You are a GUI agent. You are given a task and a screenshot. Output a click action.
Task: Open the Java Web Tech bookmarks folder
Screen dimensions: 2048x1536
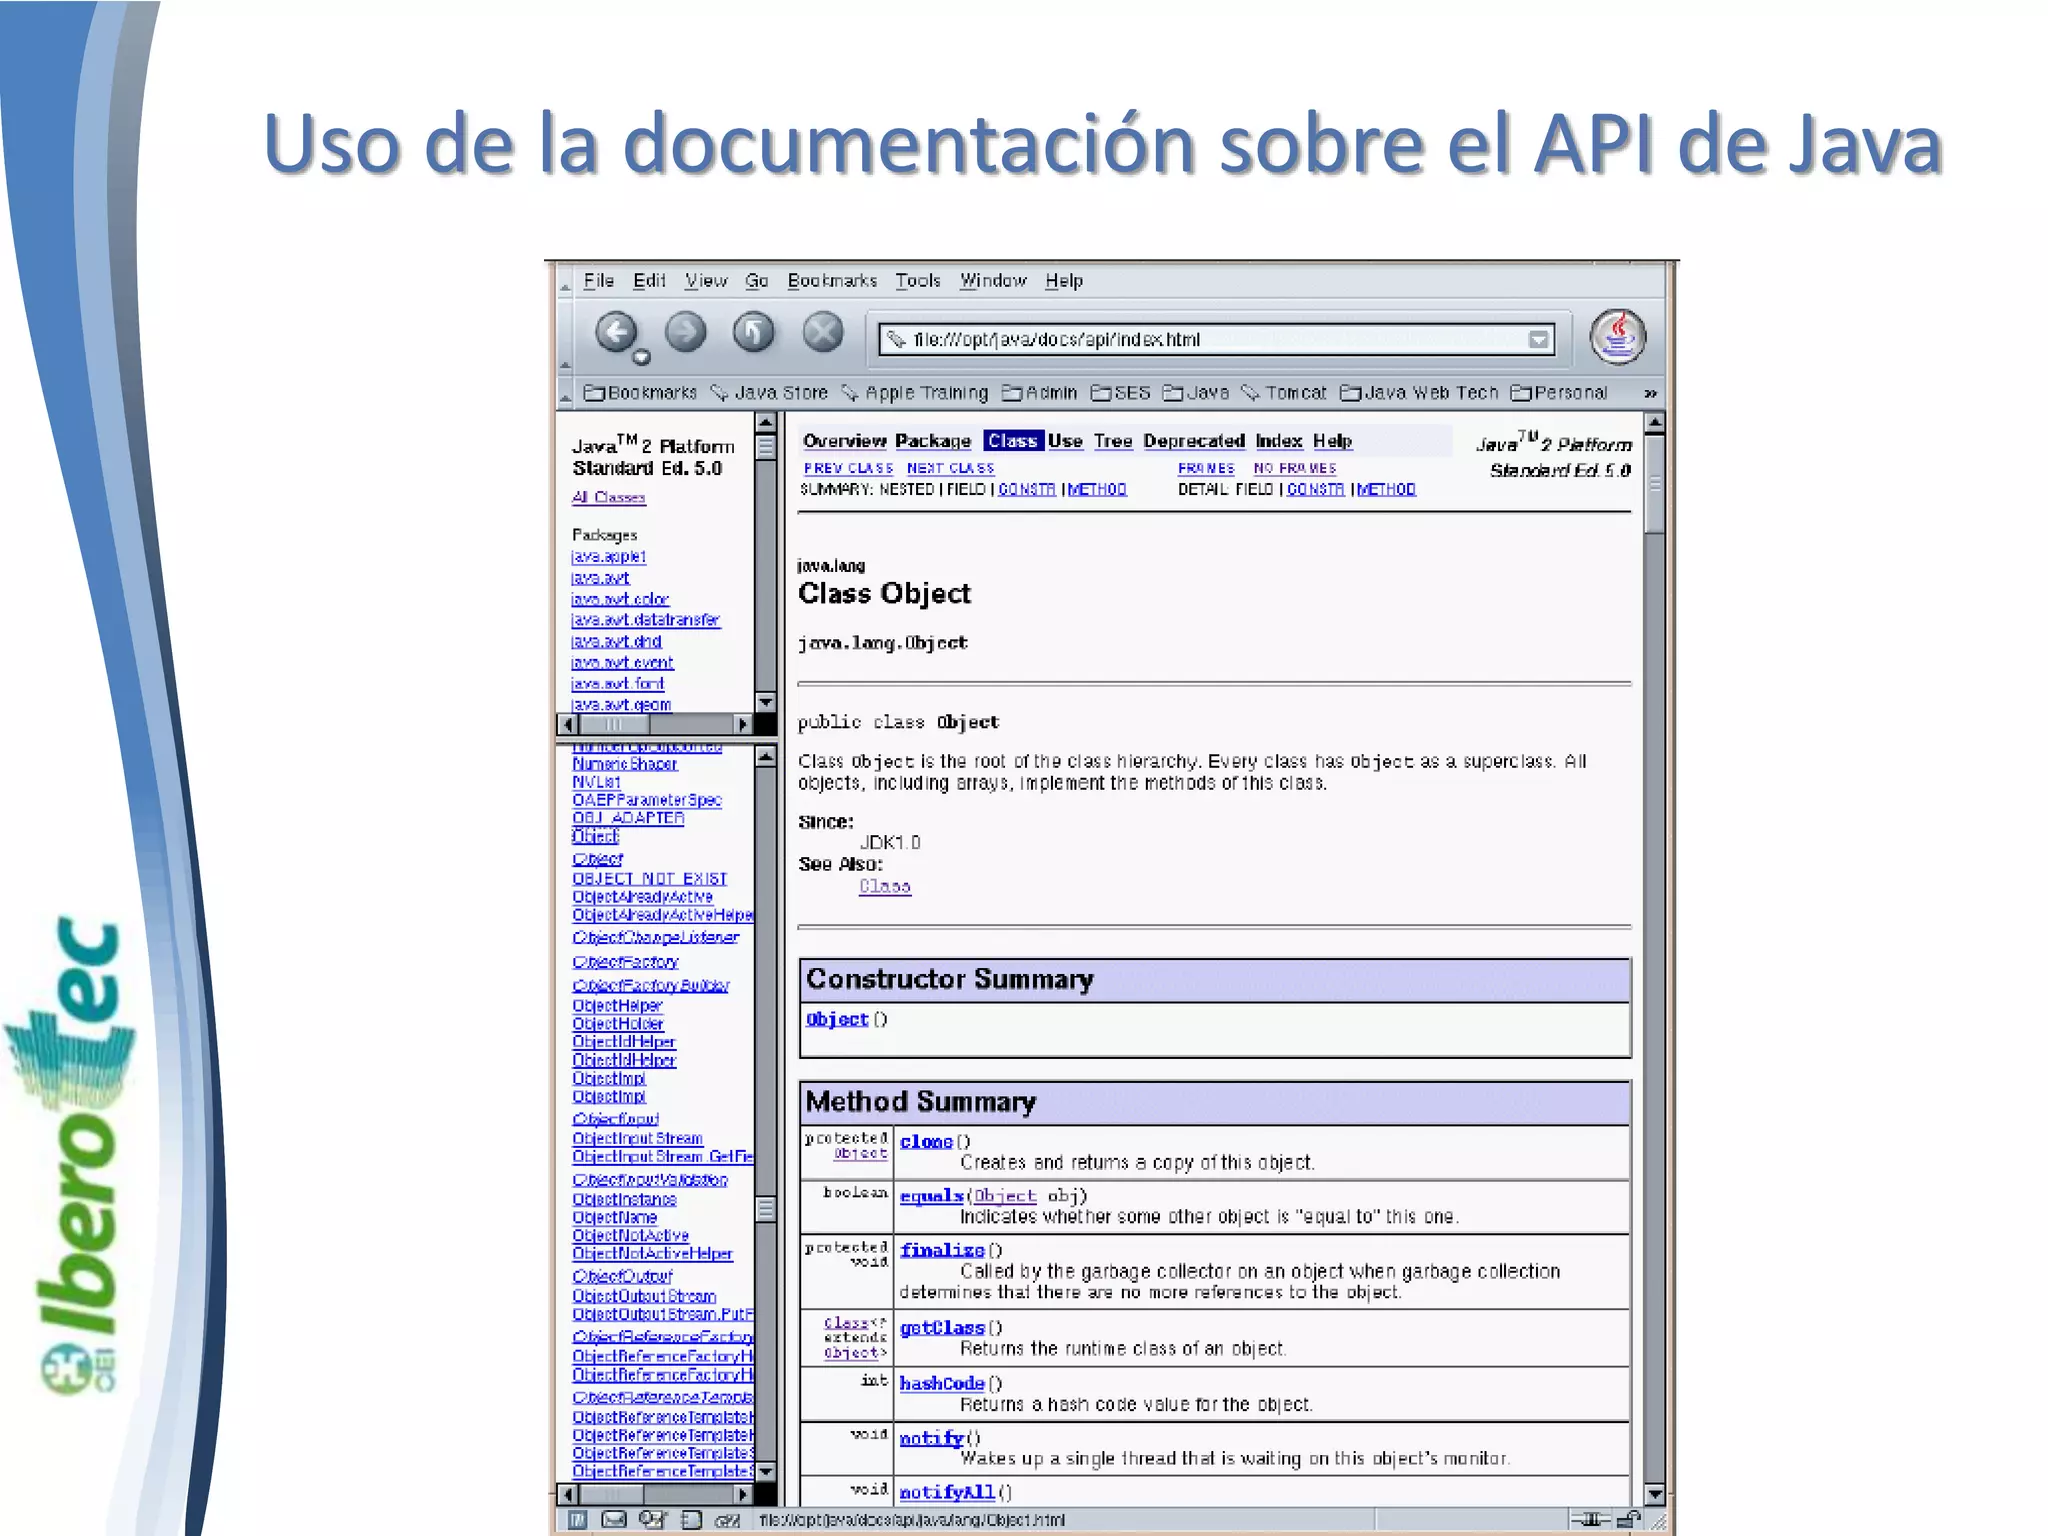1419,393
